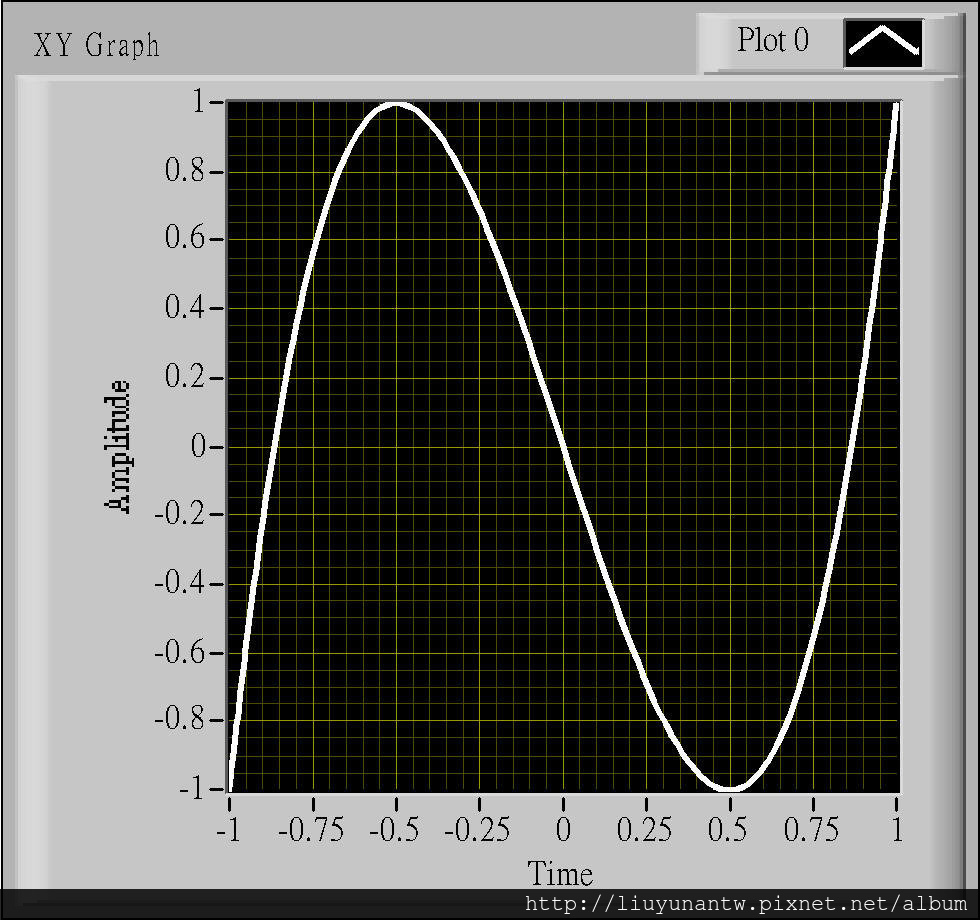Click the y-axis value 0.8
The height and width of the screenshot is (920, 980).
click(x=184, y=170)
